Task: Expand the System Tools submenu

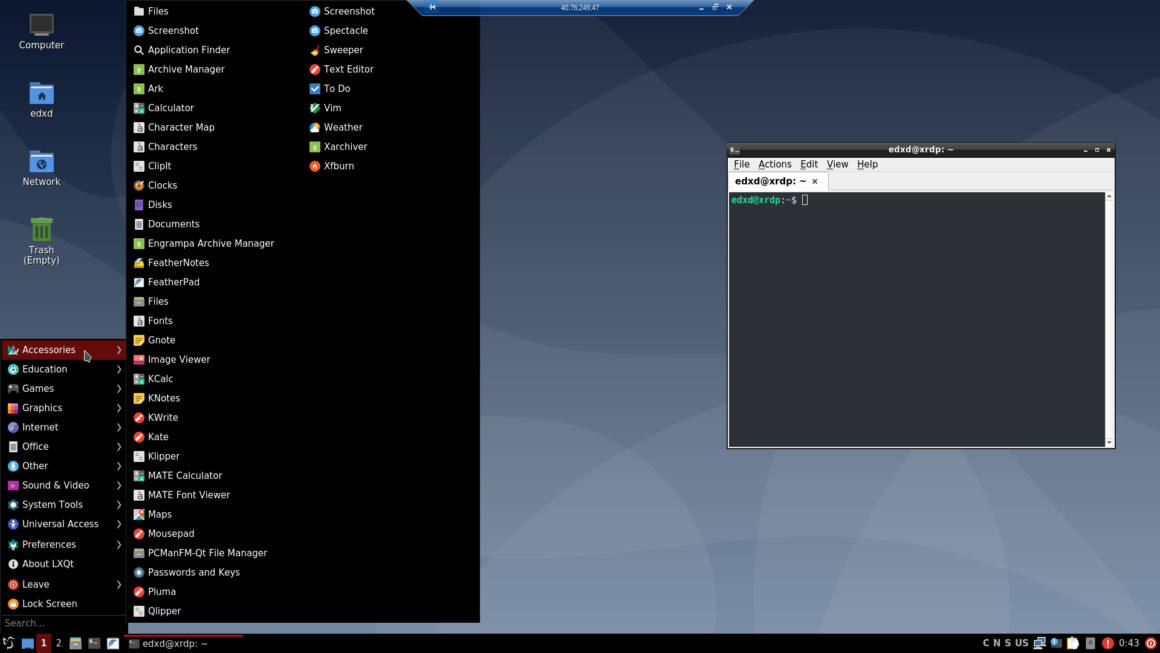Action: point(50,504)
